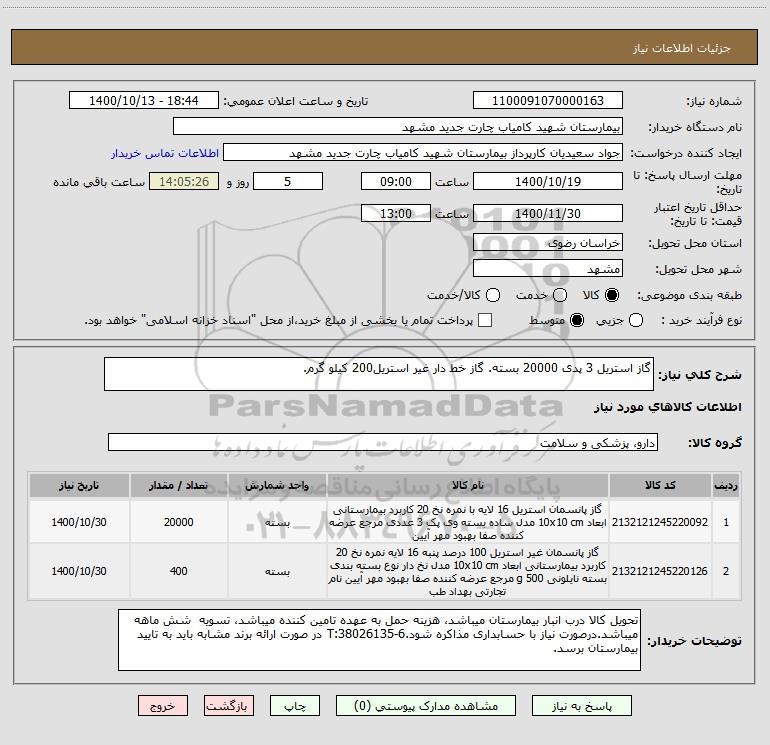Click the ردیف column header

coord(726,486)
